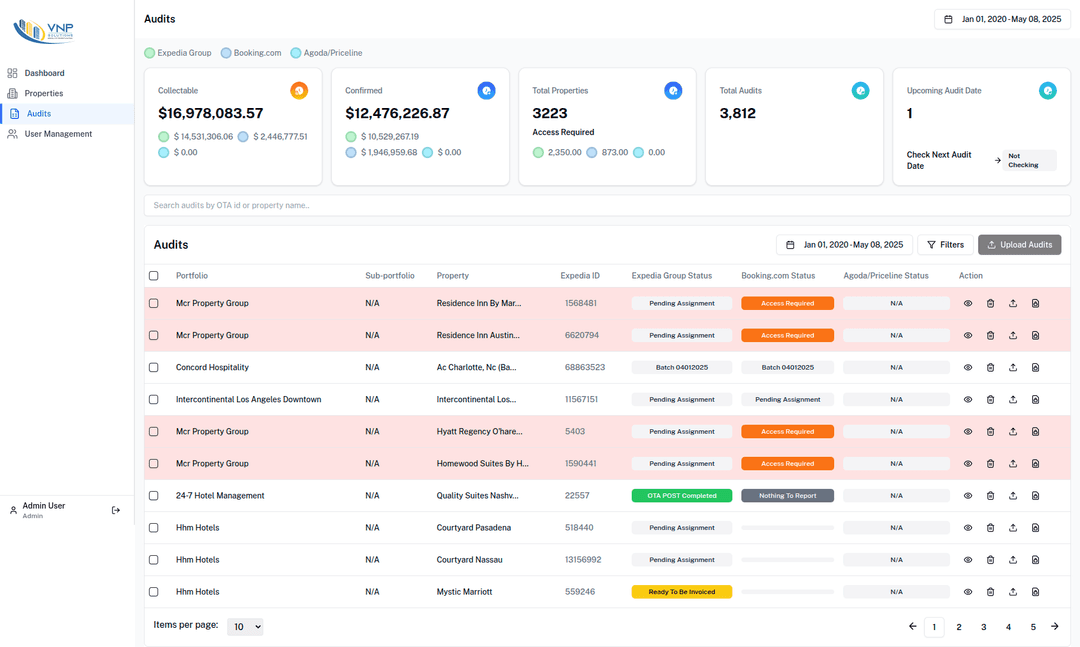Click upload icon for Residence Inn Austin row
This screenshot has height=647, width=1080.
tap(1013, 336)
